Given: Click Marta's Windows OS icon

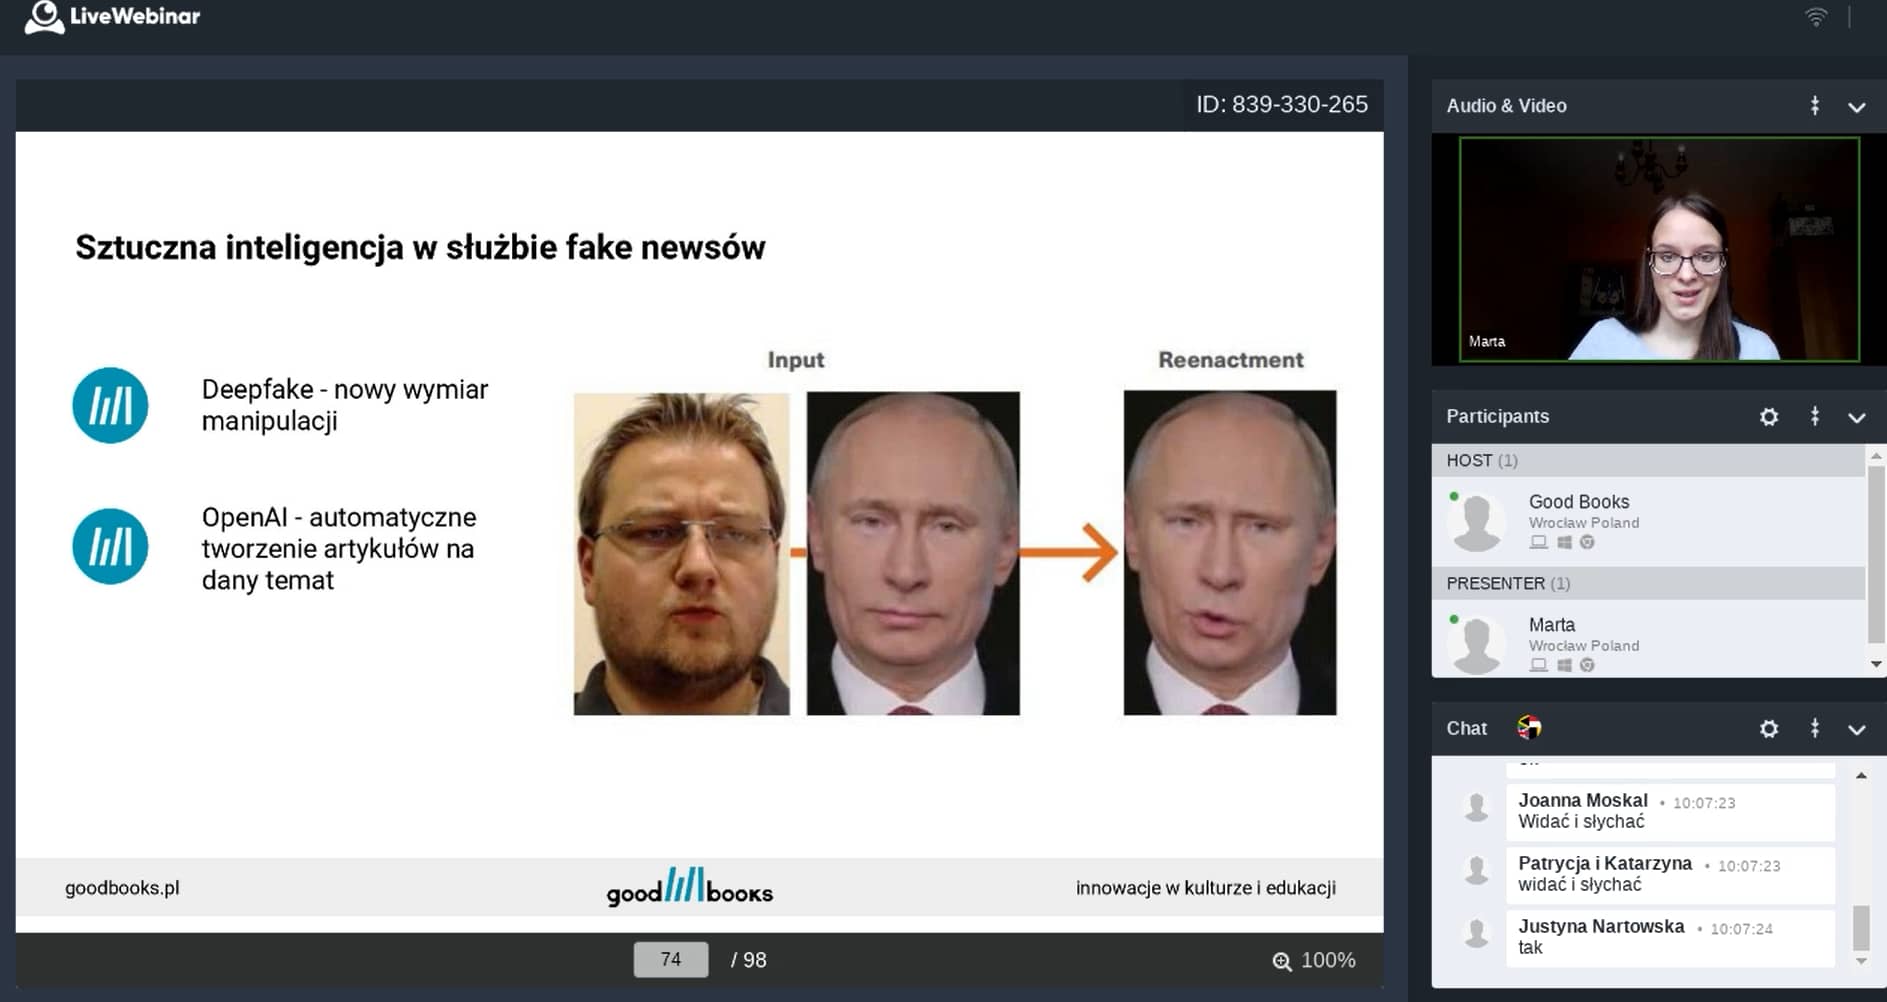Looking at the screenshot, I should click(1564, 665).
